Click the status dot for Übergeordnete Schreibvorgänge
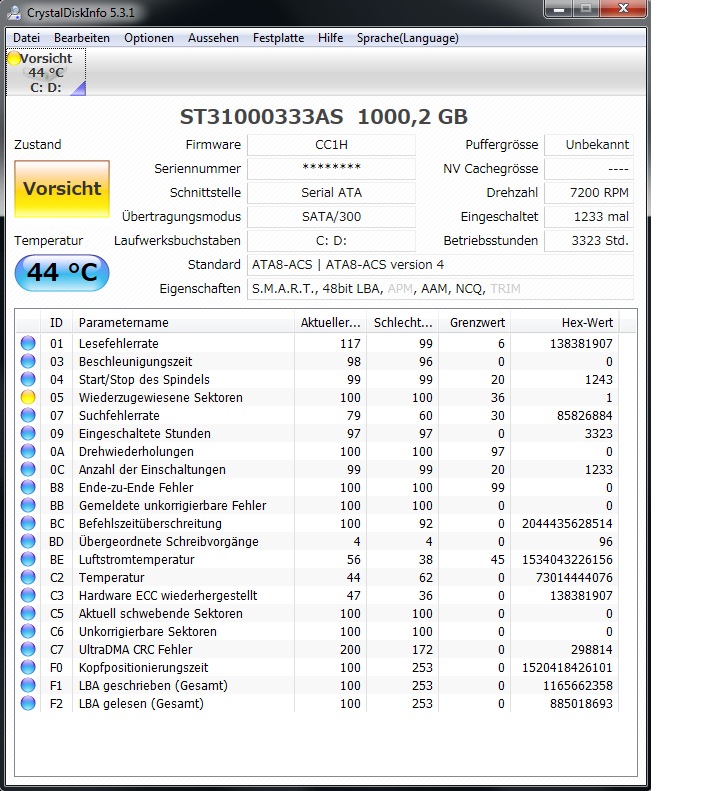712x791 pixels. (28, 541)
